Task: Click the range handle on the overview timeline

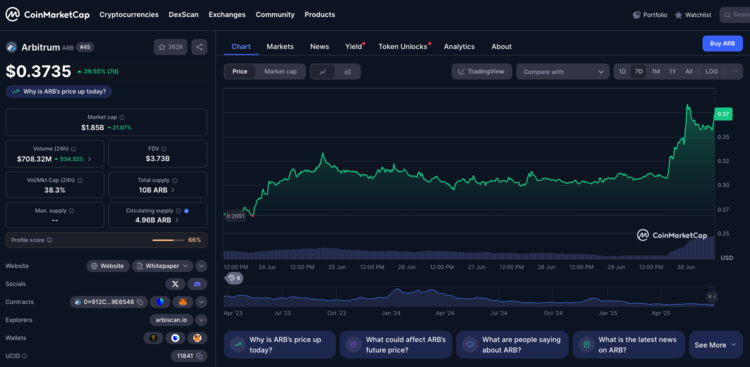Action: click(711, 297)
